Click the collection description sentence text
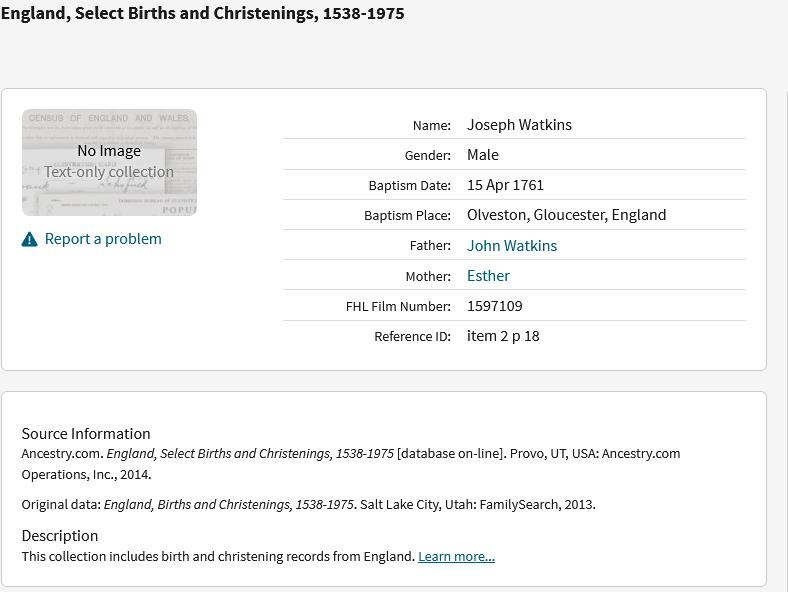The width and height of the screenshot is (788, 592). [218, 557]
